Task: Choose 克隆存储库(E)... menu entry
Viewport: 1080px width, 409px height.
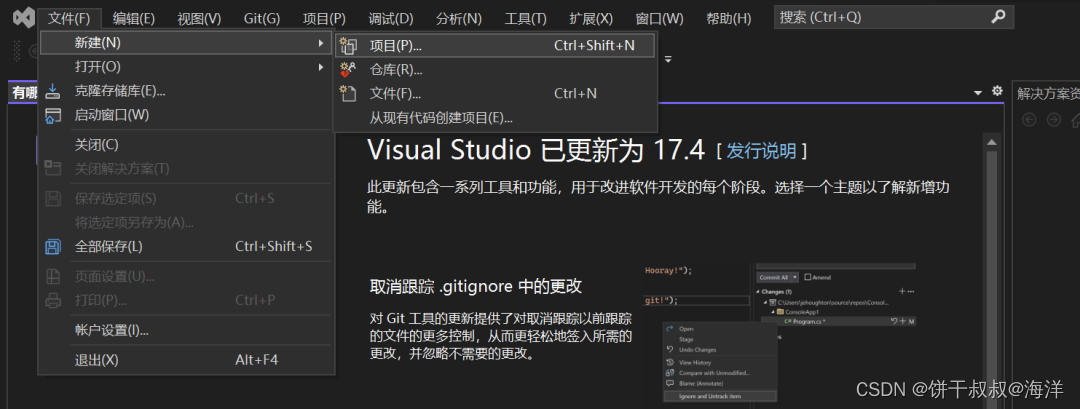Action: (185, 91)
